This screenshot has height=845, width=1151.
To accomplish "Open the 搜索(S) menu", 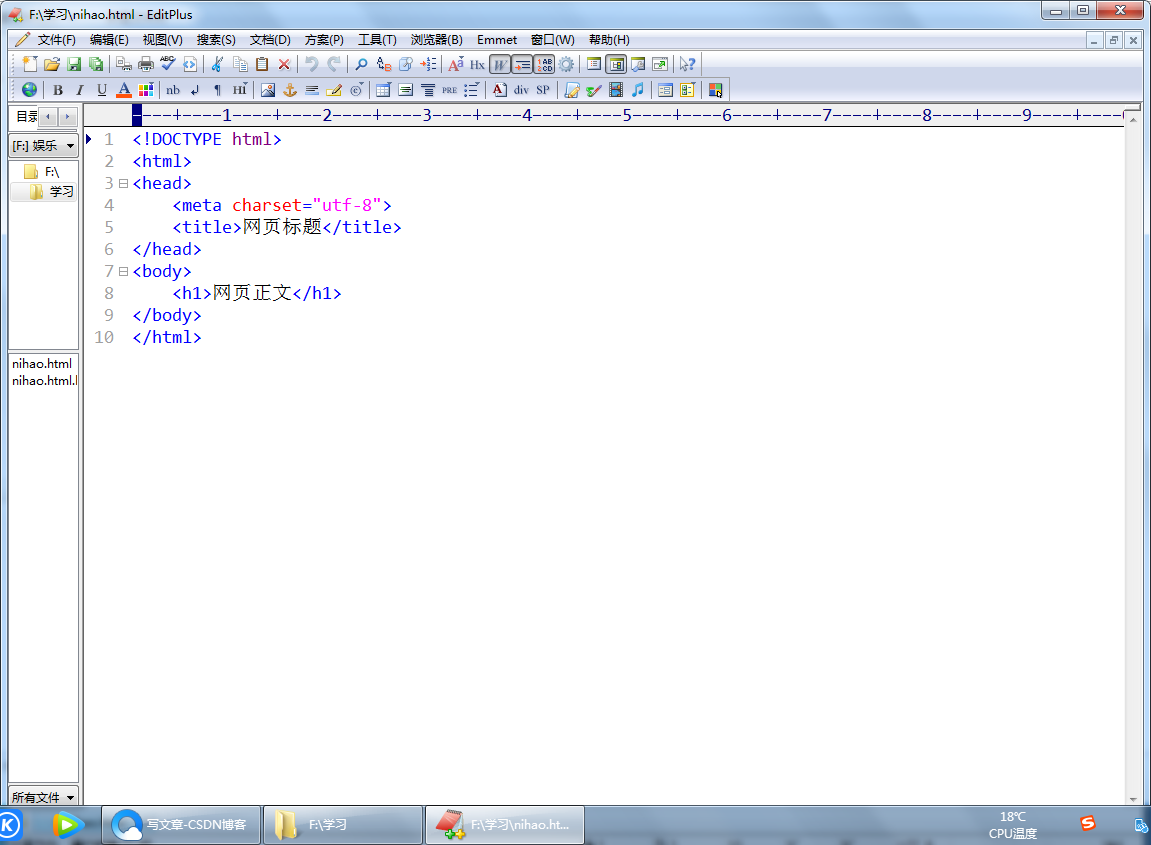I will click(x=216, y=40).
